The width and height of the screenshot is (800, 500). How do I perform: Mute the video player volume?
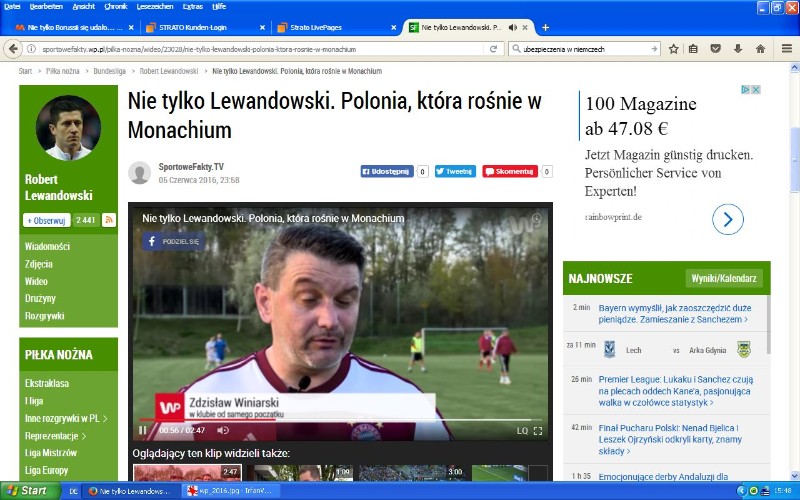(x=222, y=430)
